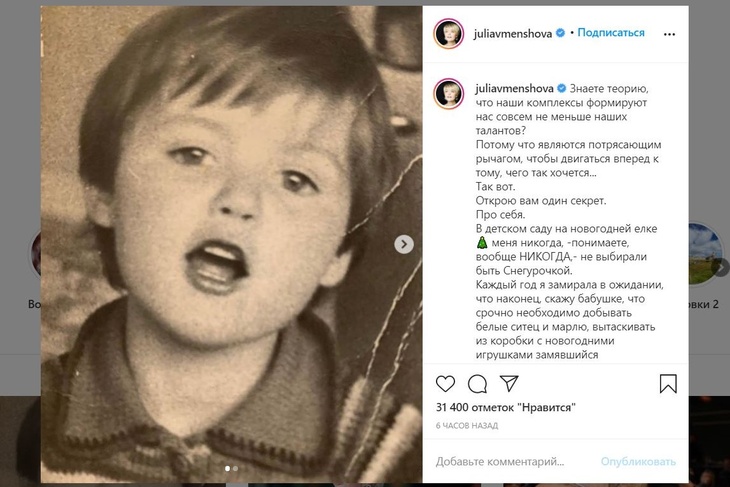Open comments via the speech bubble icon
This screenshot has height=487, width=730.
[x=477, y=384]
